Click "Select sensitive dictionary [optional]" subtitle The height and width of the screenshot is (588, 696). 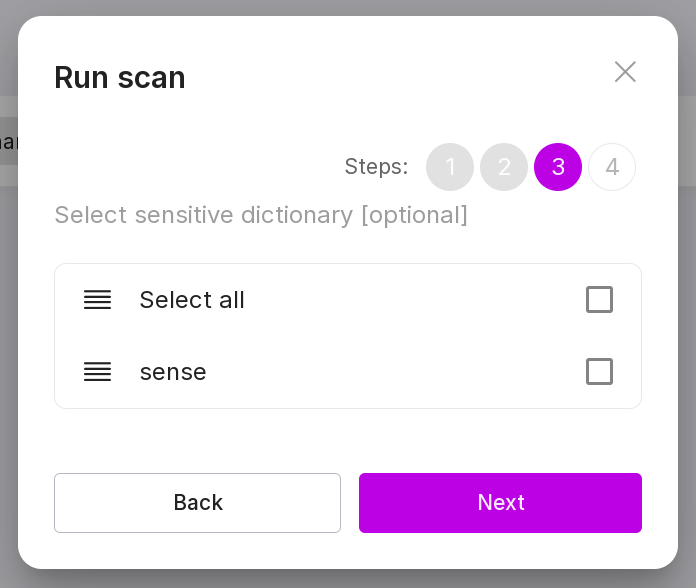[x=261, y=215]
